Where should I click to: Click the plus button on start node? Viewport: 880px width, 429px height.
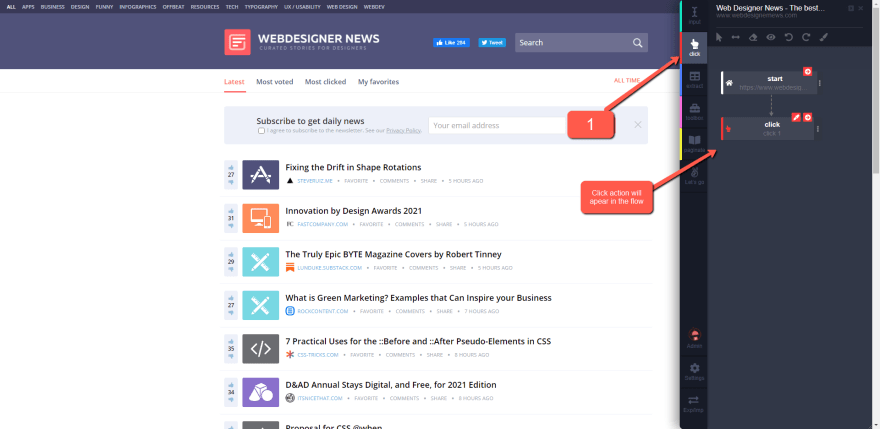808,71
